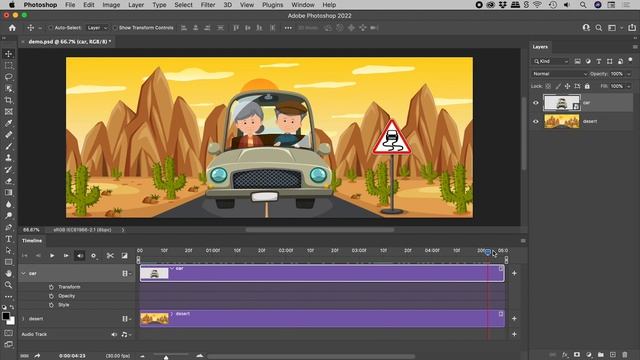The image size is (640, 360).
Task: Open the Audio Track music note menu
Action: (126, 334)
